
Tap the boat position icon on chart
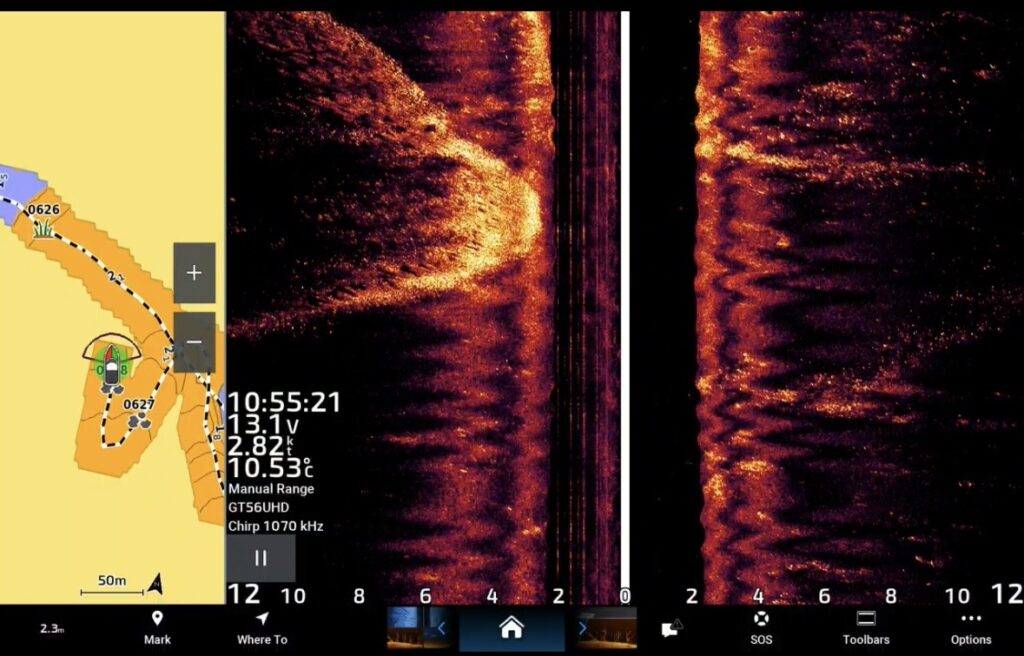point(112,365)
